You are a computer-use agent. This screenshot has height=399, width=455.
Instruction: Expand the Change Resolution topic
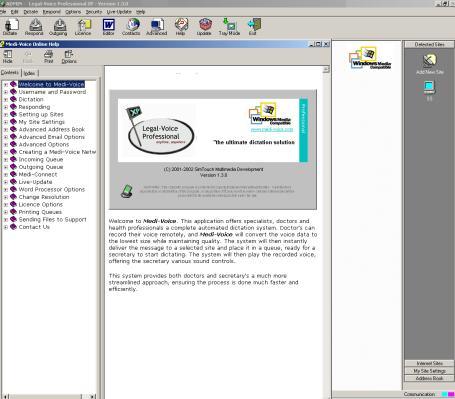(x=5, y=197)
